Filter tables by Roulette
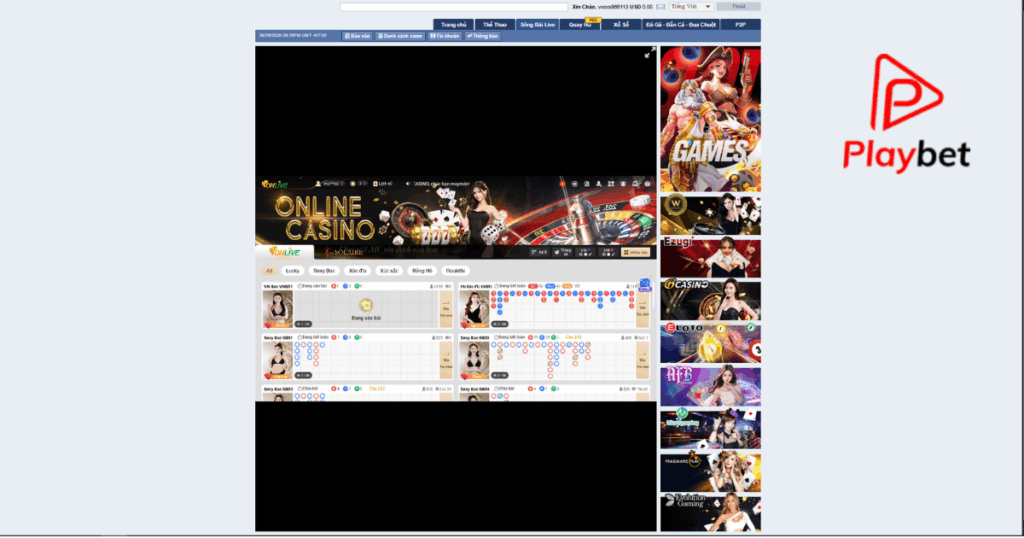 pyautogui.click(x=455, y=270)
